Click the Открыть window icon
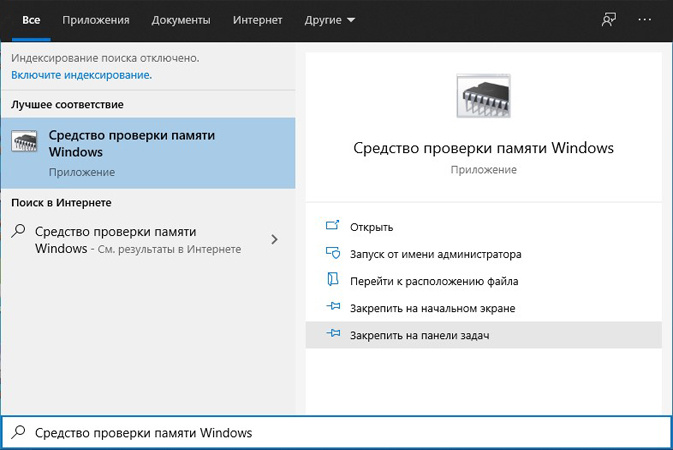 [333, 225]
